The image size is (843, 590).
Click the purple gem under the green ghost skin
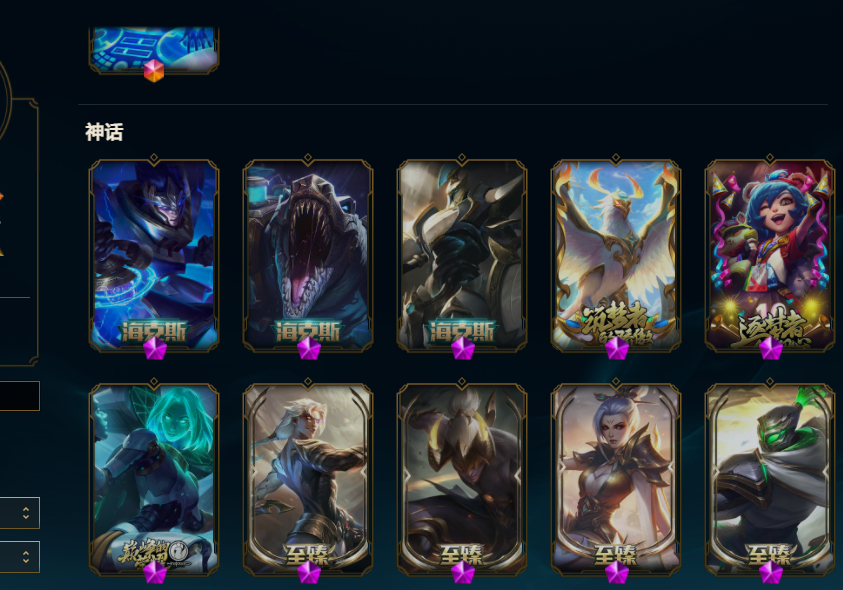pos(155,572)
